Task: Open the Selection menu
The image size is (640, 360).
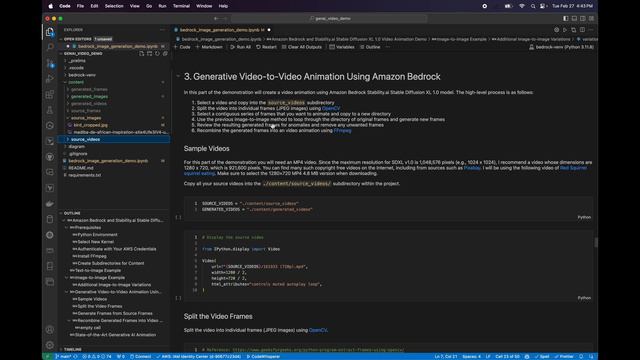Action: click(x=114, y=6)
